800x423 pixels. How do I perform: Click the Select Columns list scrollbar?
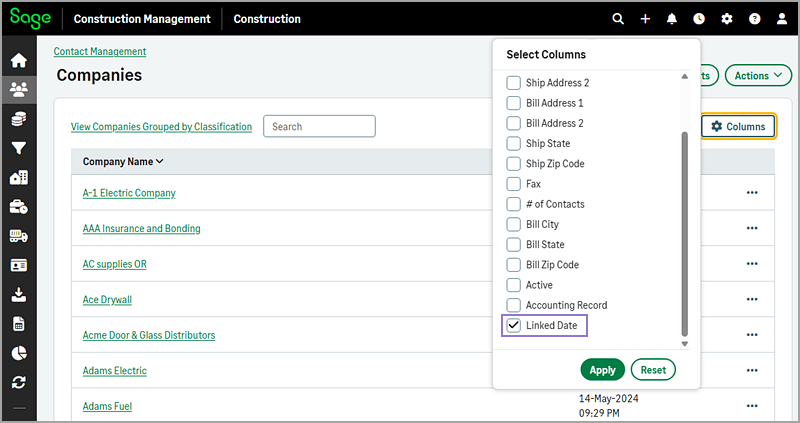pos(684,230)
